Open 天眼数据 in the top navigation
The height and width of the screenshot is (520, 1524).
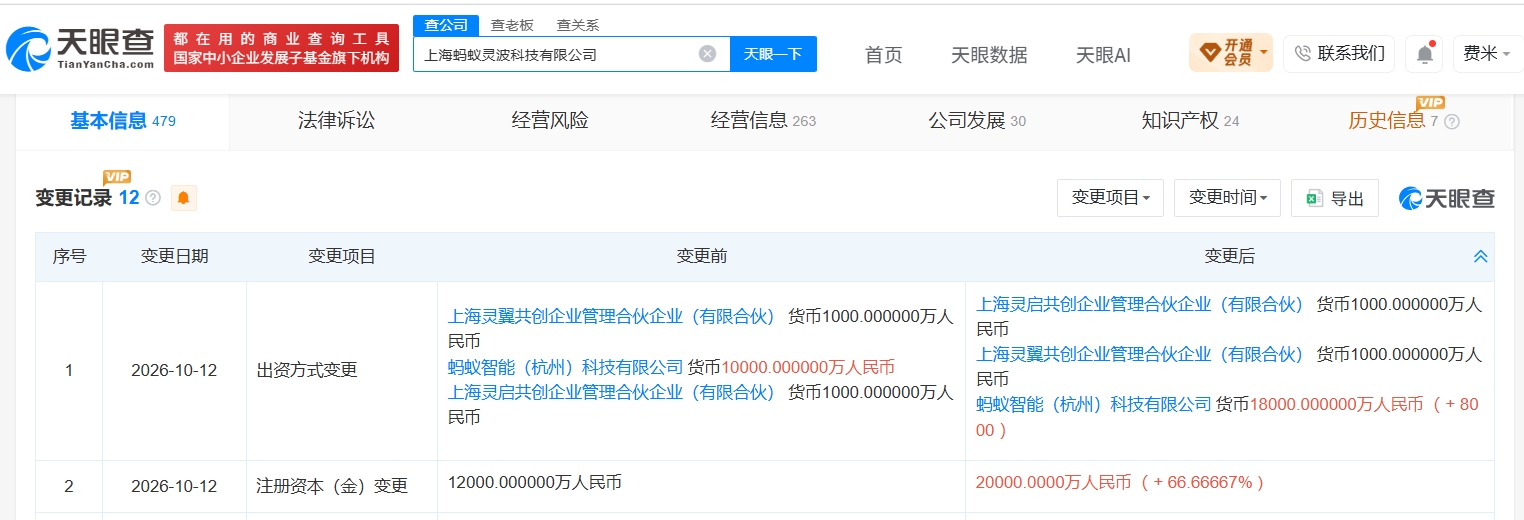click(989, 55)
